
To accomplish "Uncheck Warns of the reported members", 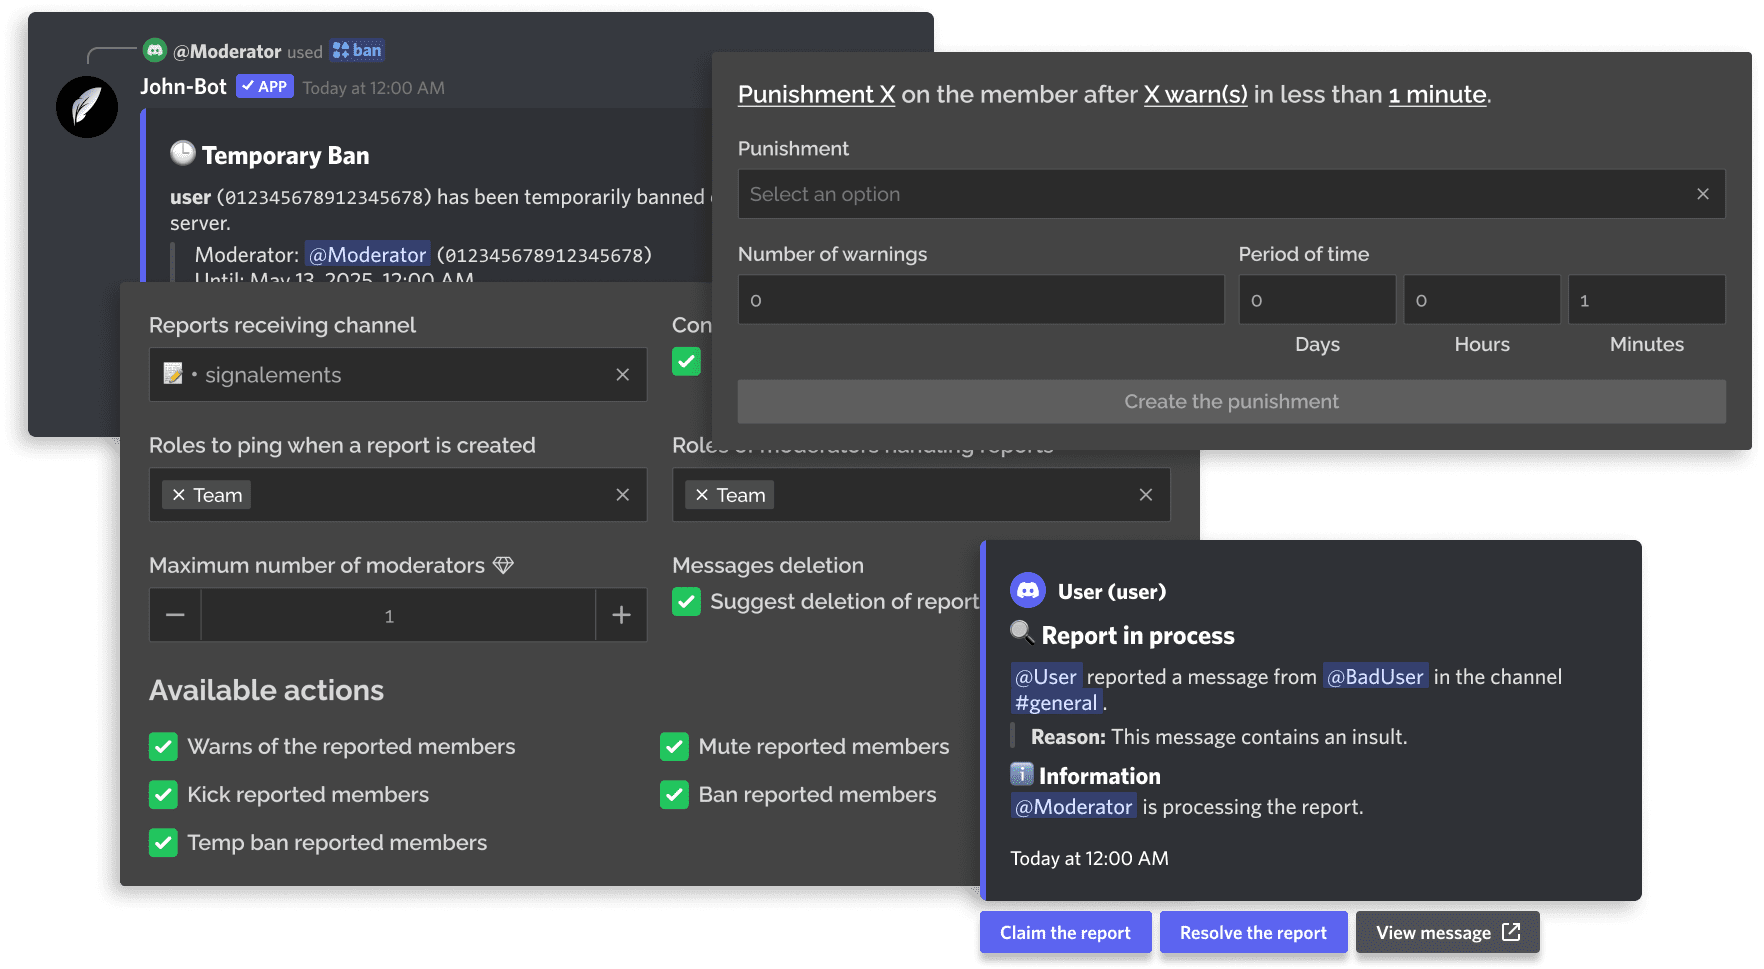I will pyautogui.click(x=163, y=747).
